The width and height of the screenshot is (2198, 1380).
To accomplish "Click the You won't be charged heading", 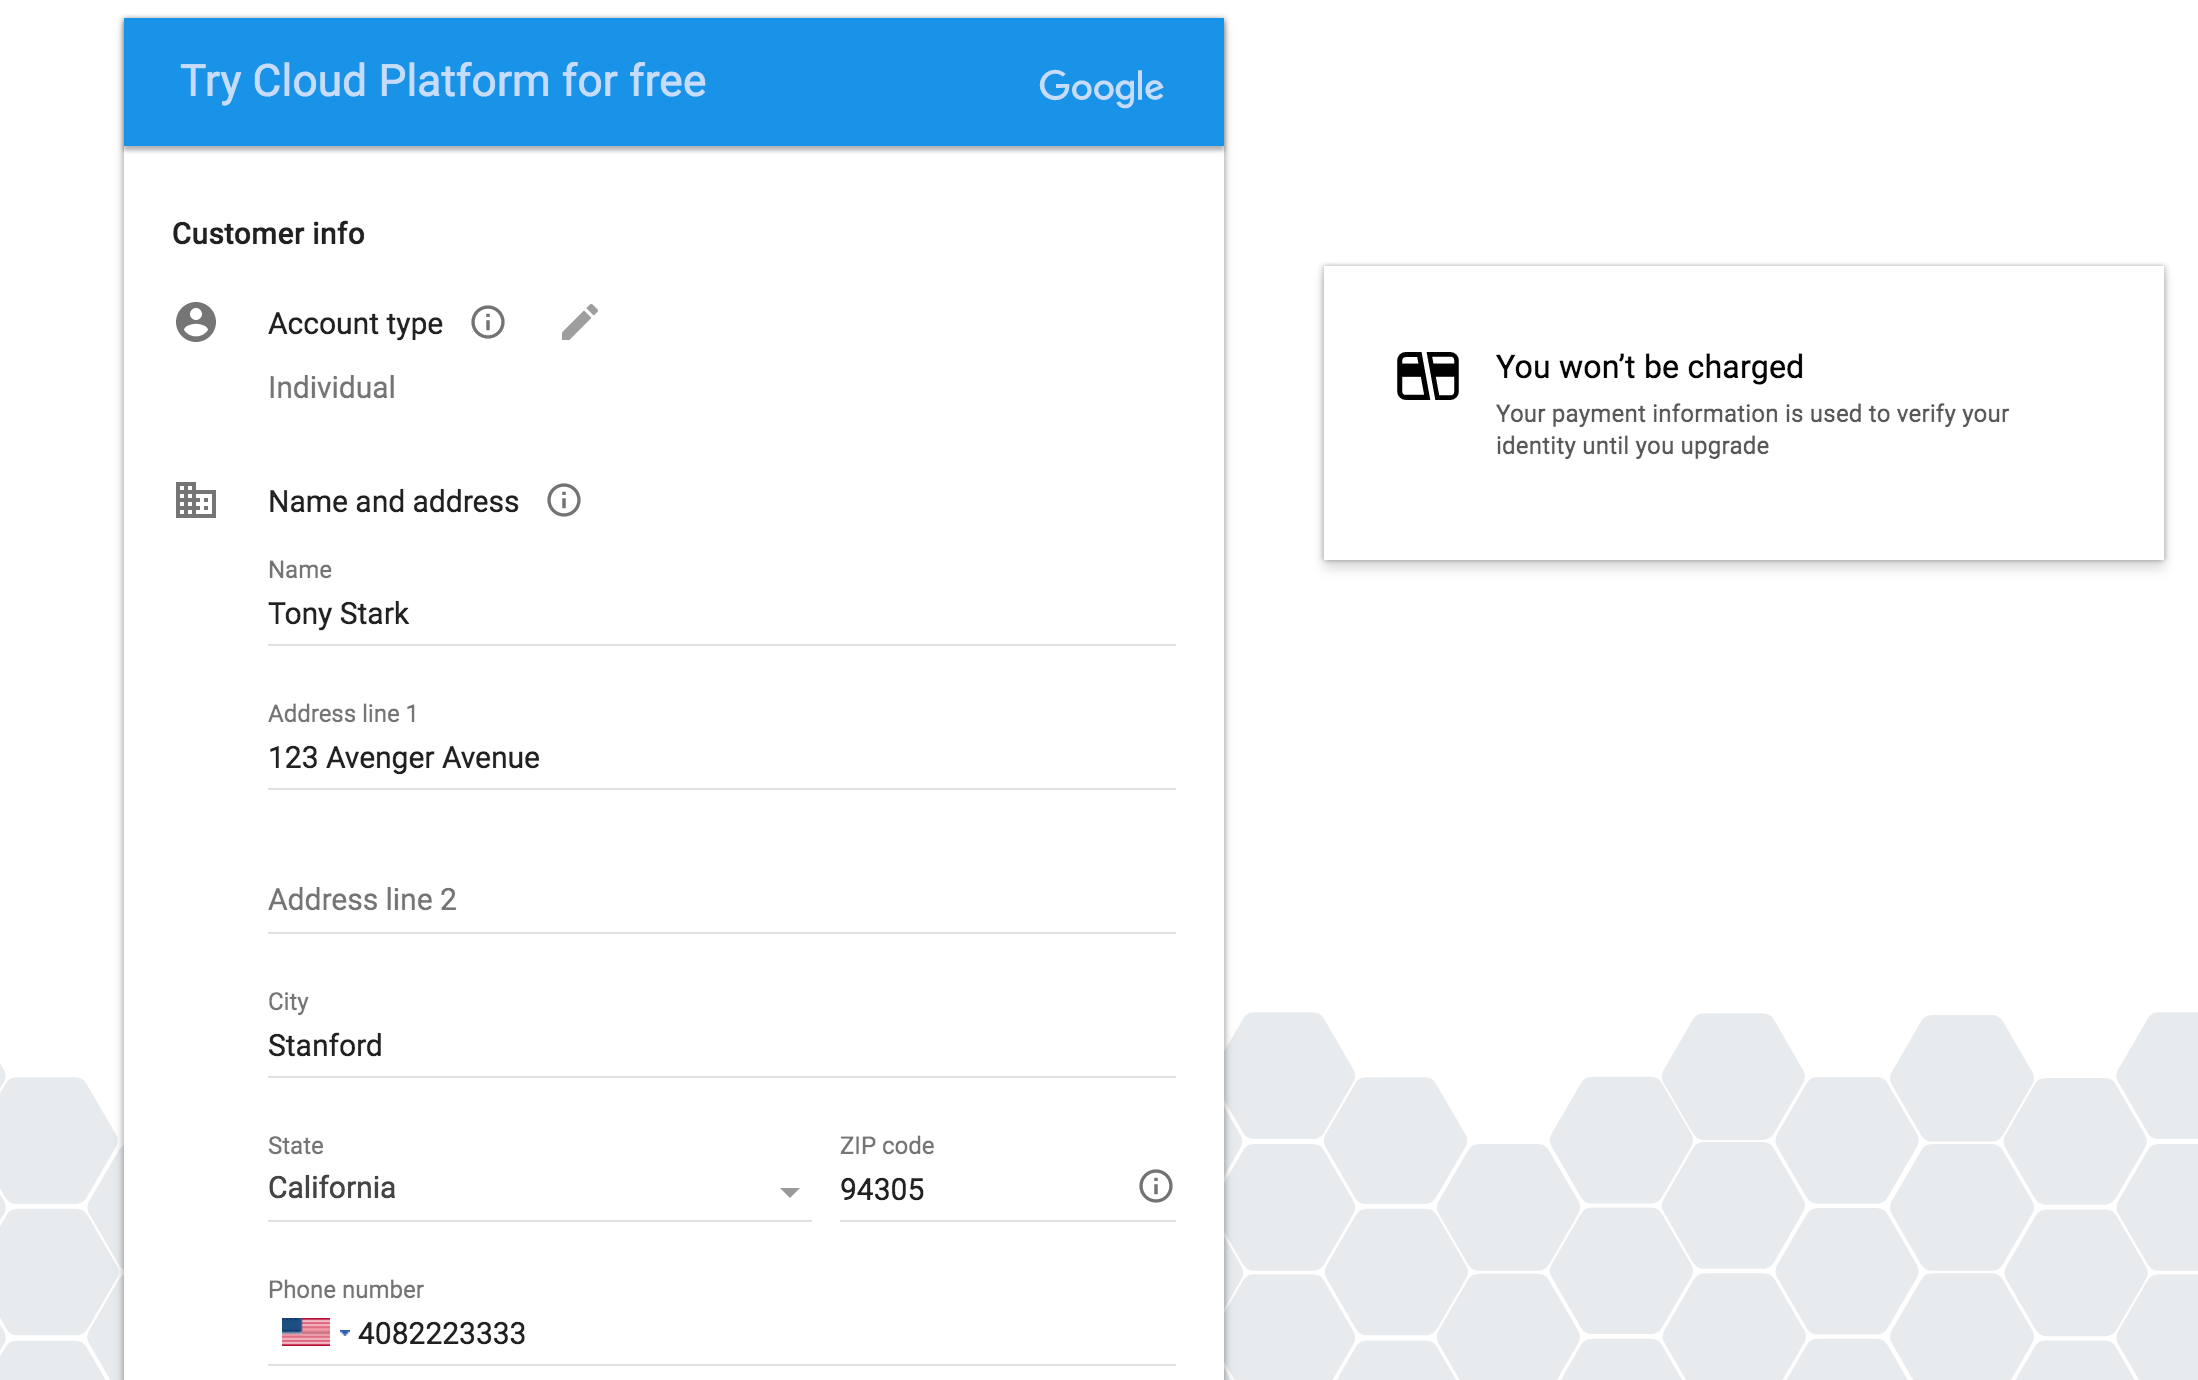I will (1649, 367).
